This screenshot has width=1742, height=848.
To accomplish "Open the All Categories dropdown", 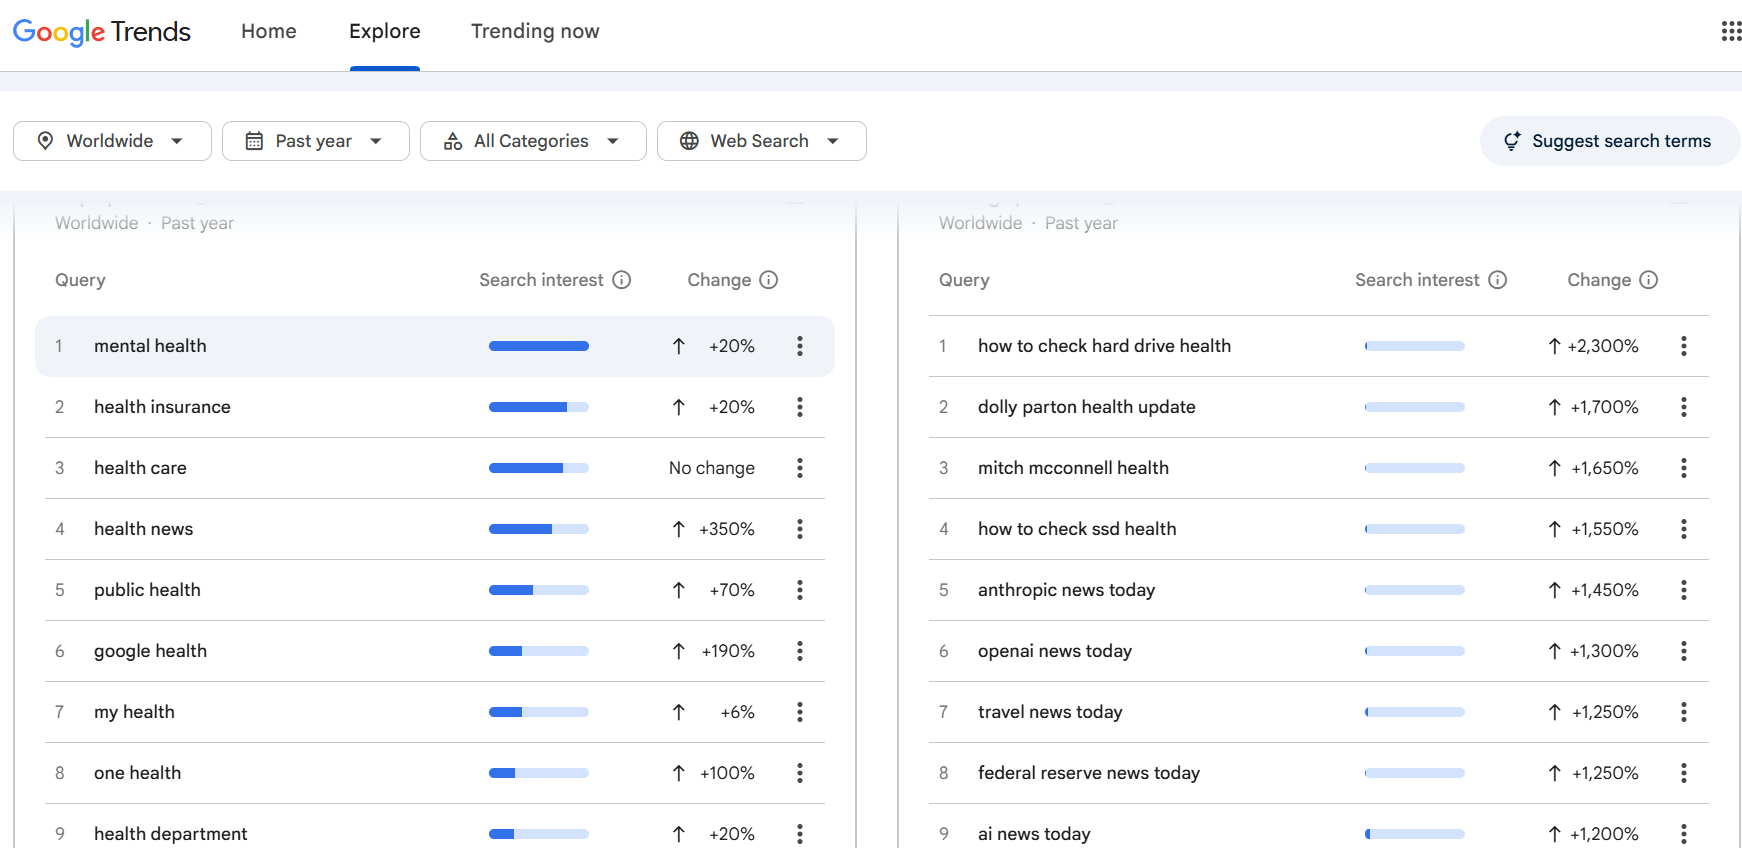I will [x=533, y=141].
